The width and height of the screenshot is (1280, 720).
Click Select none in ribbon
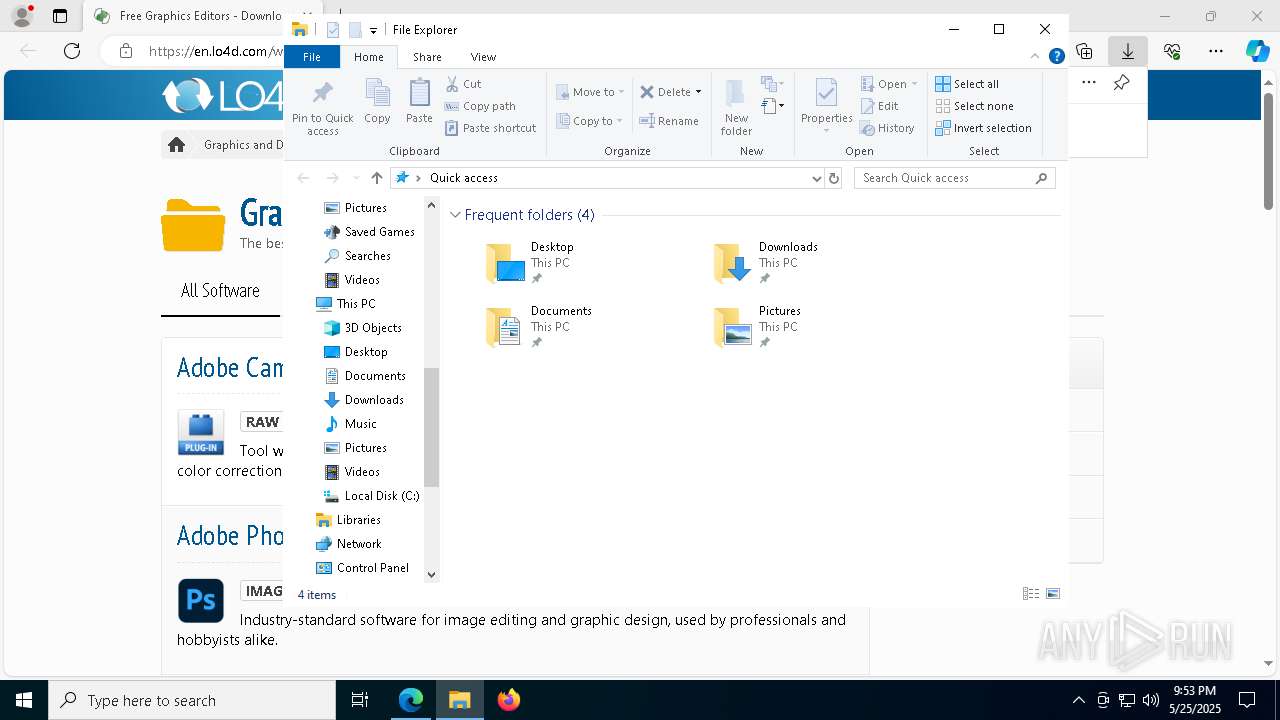tap(975, 106)
